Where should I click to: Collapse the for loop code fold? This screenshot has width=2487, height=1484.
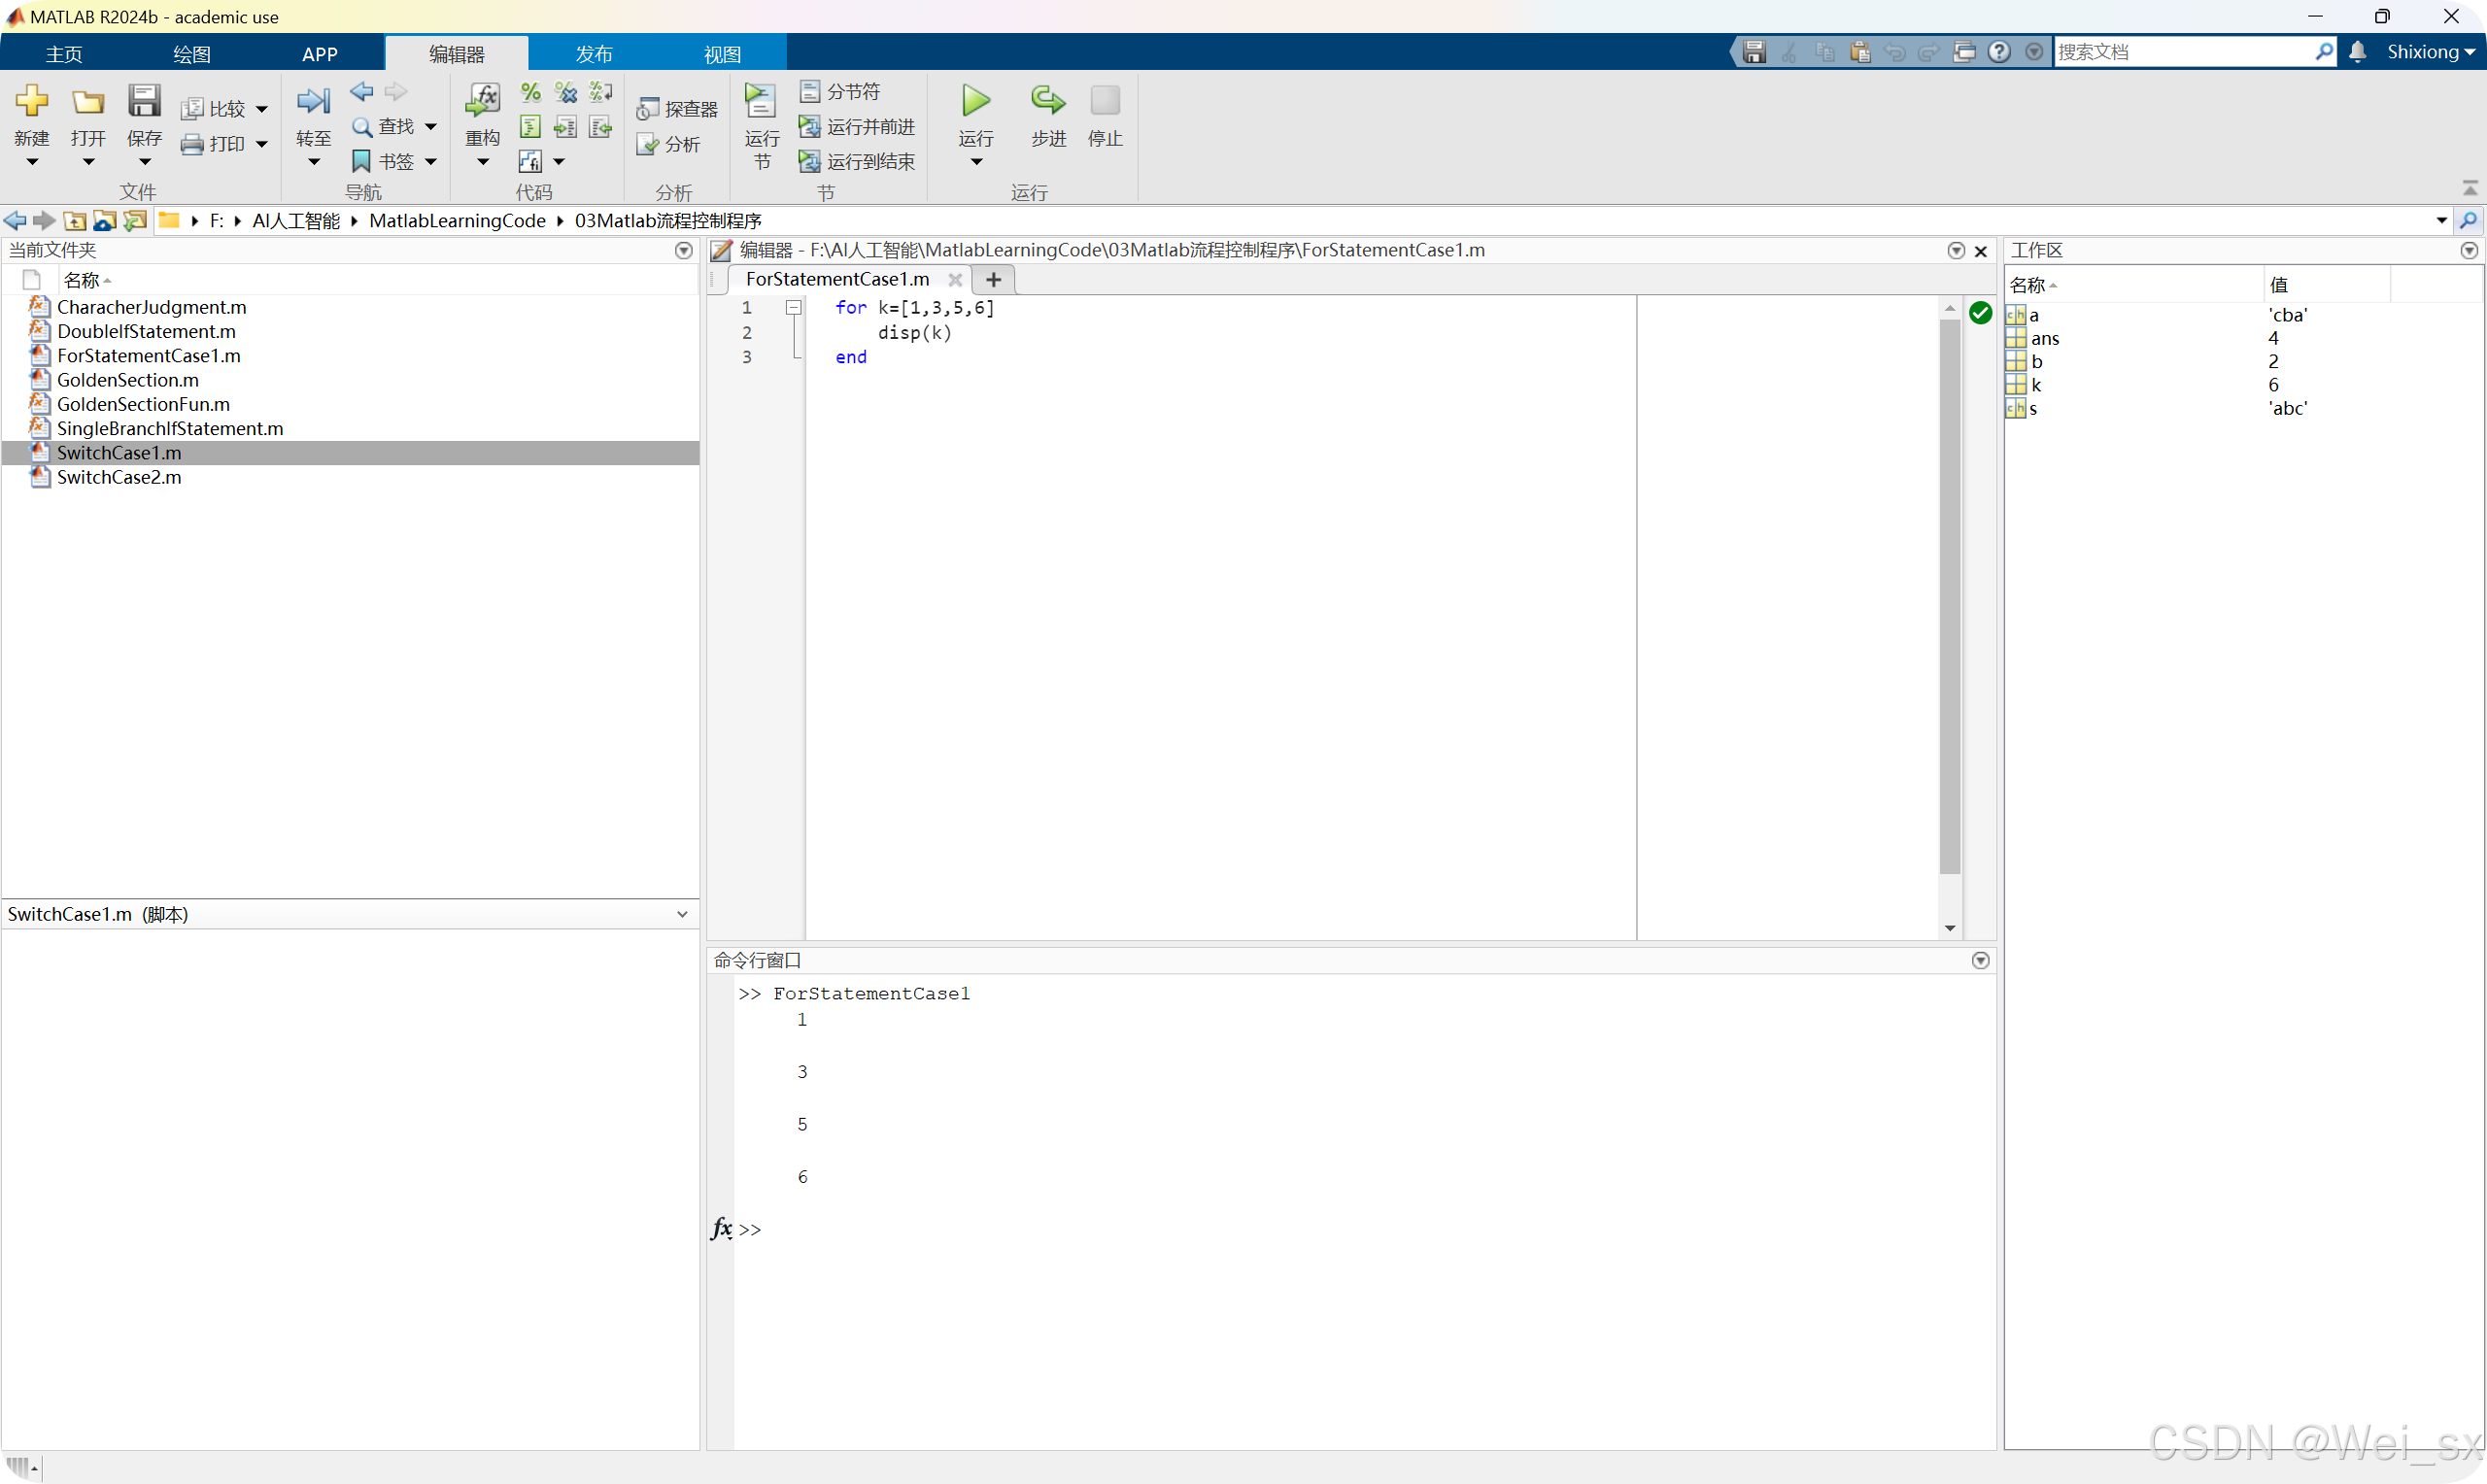pyautogui.click(x=793, y=308)
